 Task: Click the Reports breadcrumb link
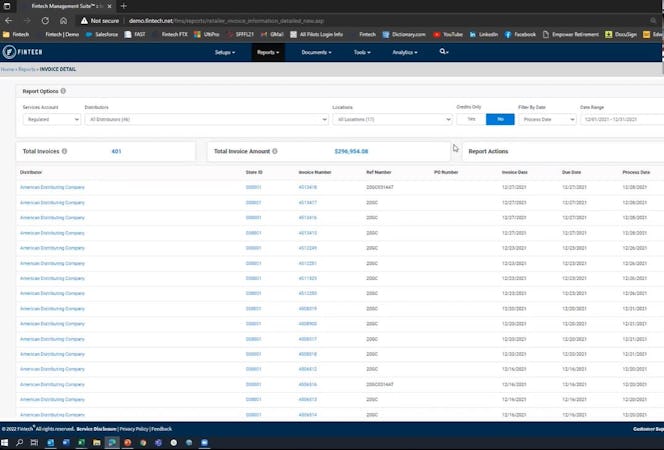pos(27,69)
